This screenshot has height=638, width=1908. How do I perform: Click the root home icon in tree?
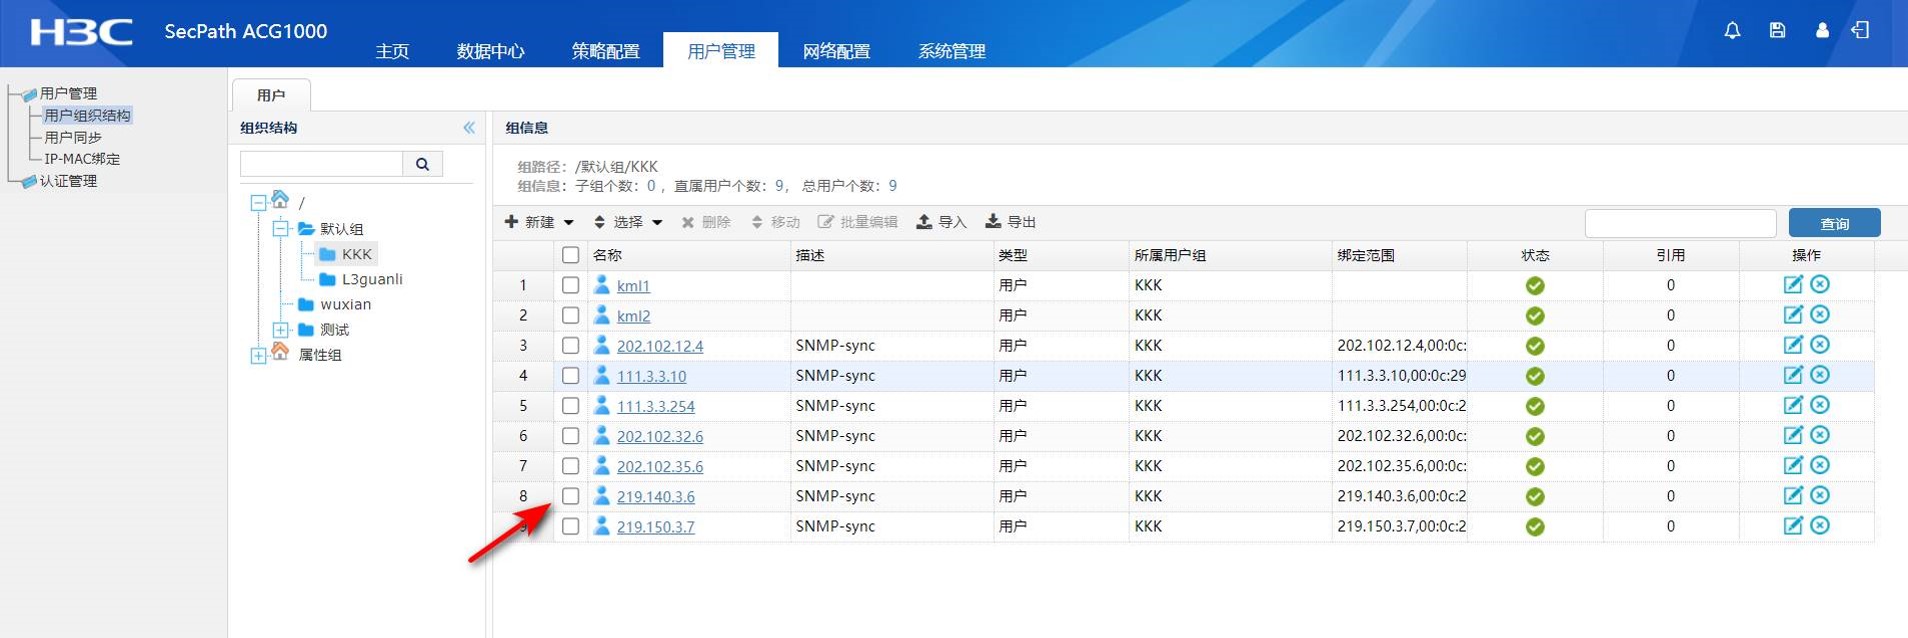pos(280,200)
